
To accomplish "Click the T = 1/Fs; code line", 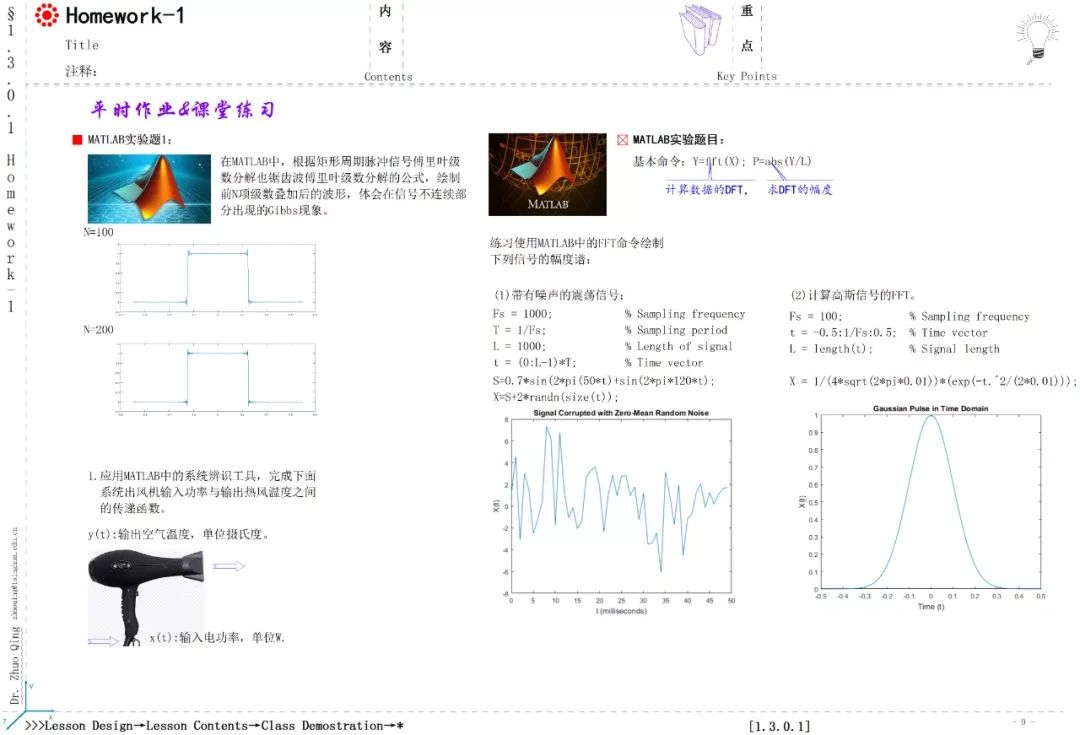I will coord(519,330).
